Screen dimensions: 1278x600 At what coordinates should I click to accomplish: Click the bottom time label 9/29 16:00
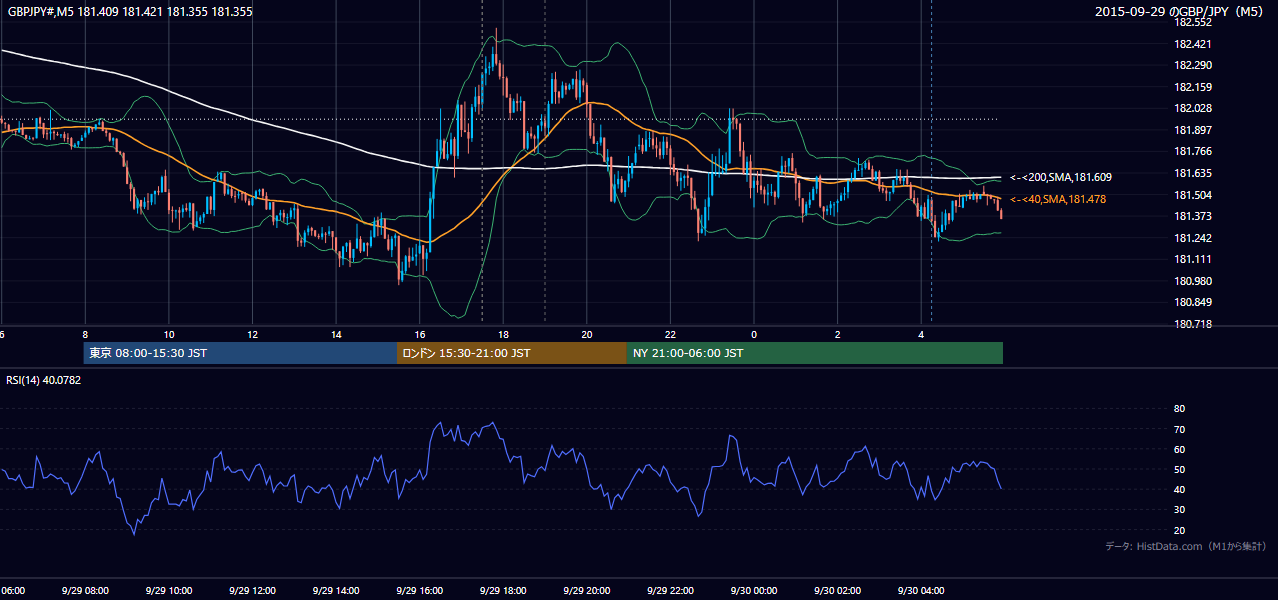pyautogui.click(x=420, y=591)
